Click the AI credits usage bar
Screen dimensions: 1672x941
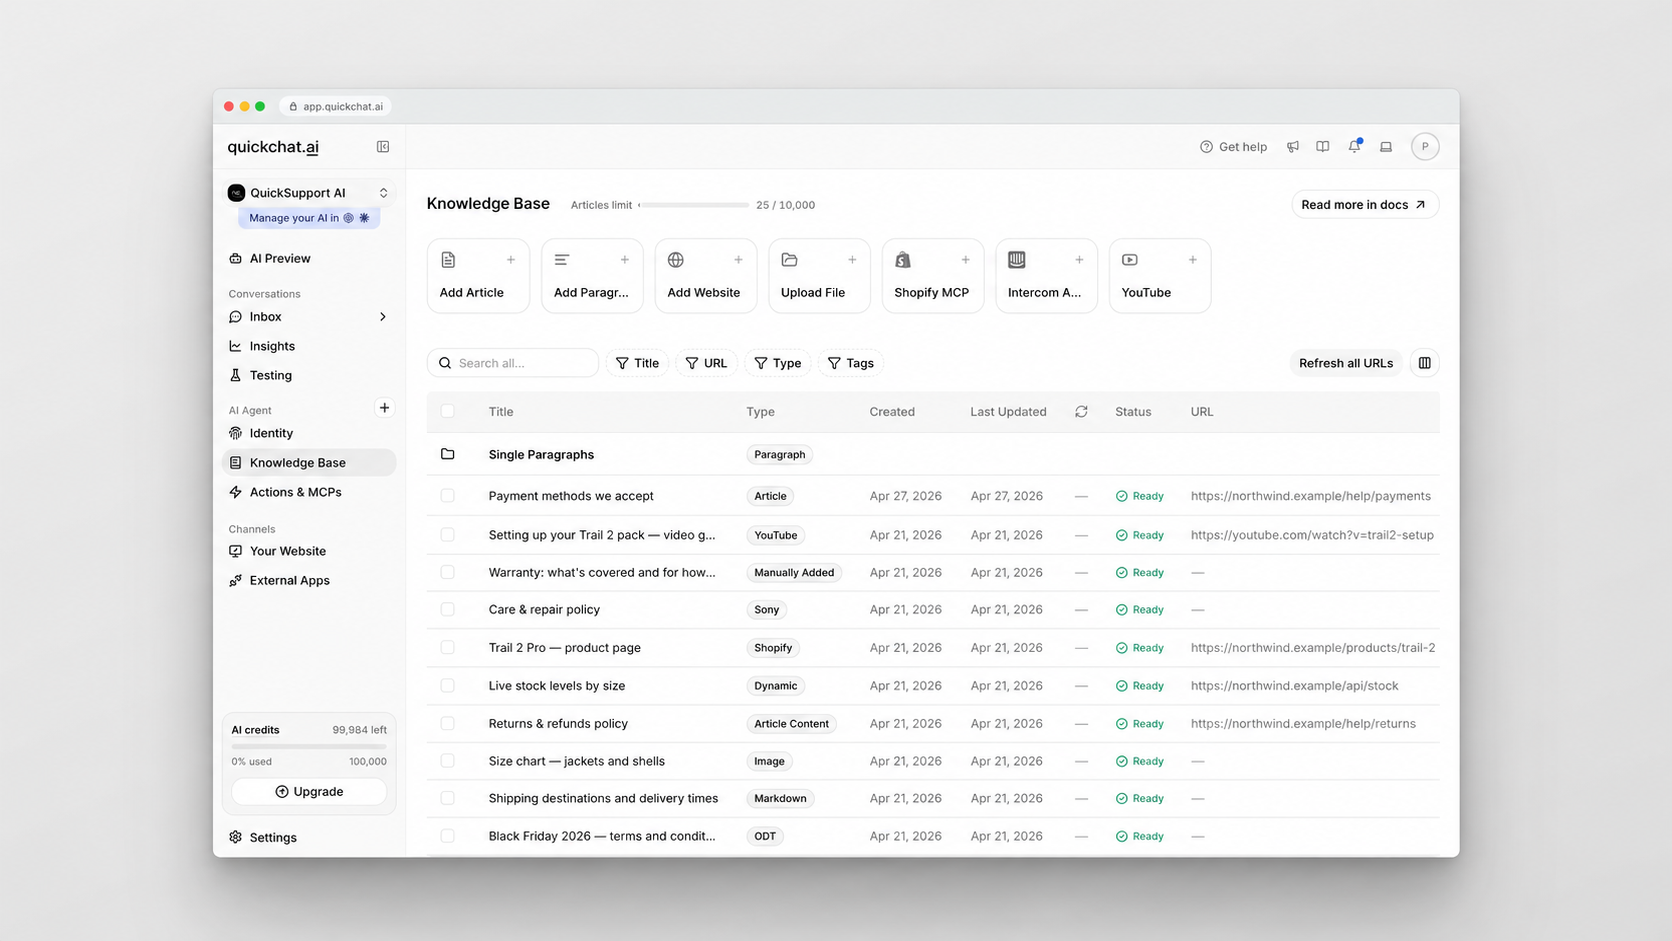tap(309, 746)
